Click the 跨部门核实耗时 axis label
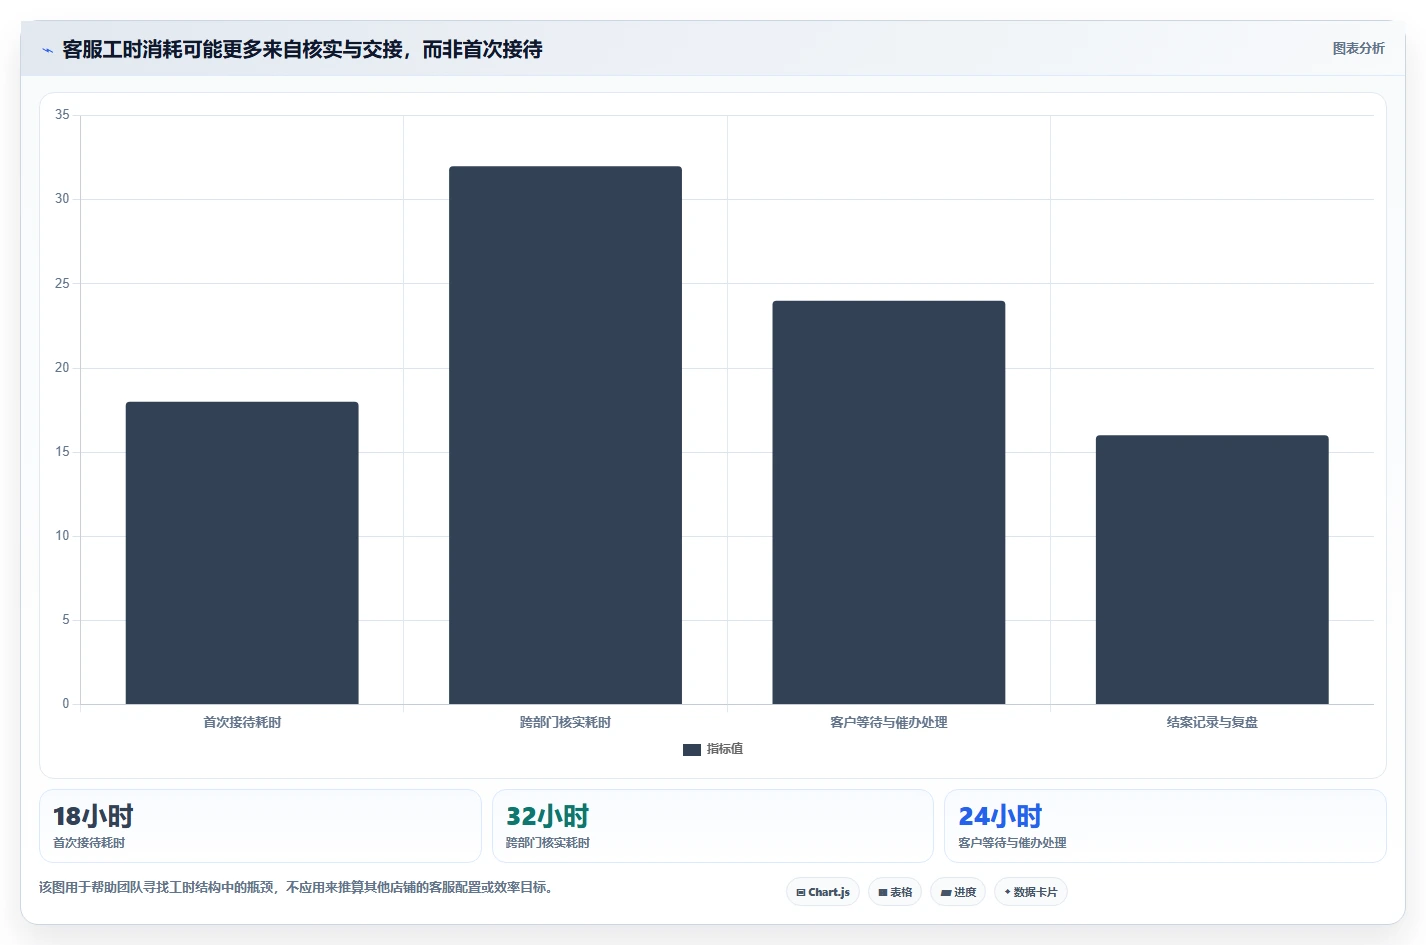1426x945 pixels. [x=565, y=722]
